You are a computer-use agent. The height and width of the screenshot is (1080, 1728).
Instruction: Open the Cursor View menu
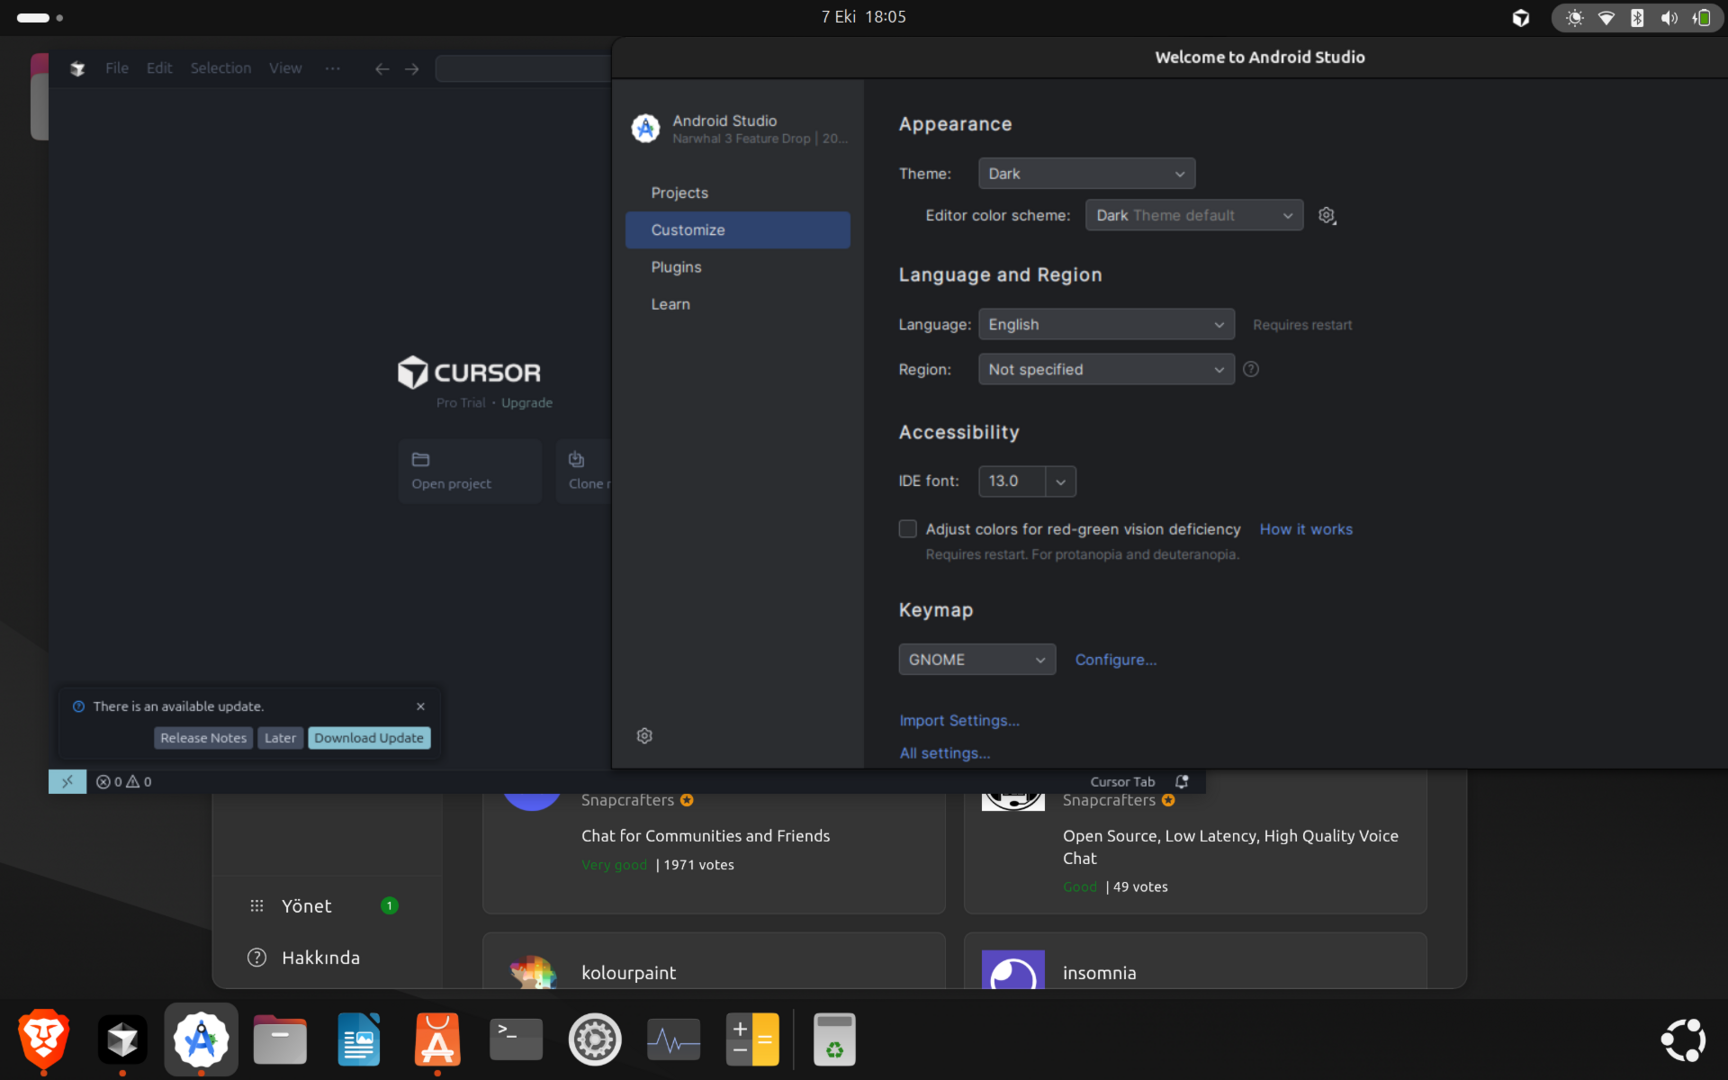pos(285,68)
